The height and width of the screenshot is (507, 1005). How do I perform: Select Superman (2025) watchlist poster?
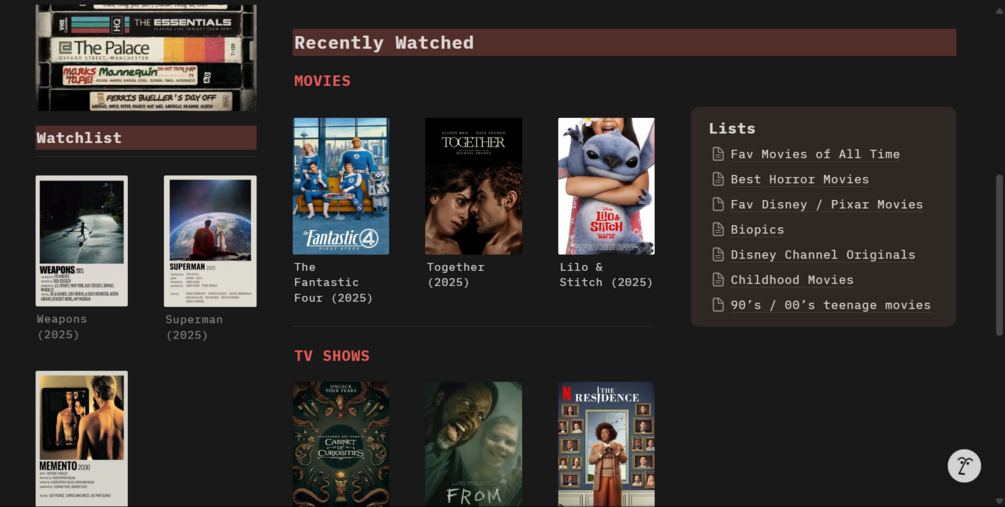tap(210, 241)
